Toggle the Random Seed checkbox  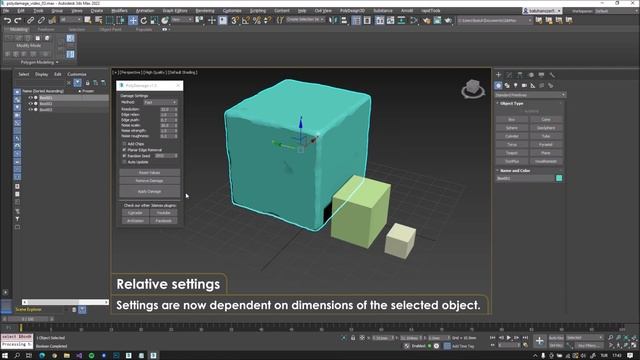pos(124,156)
